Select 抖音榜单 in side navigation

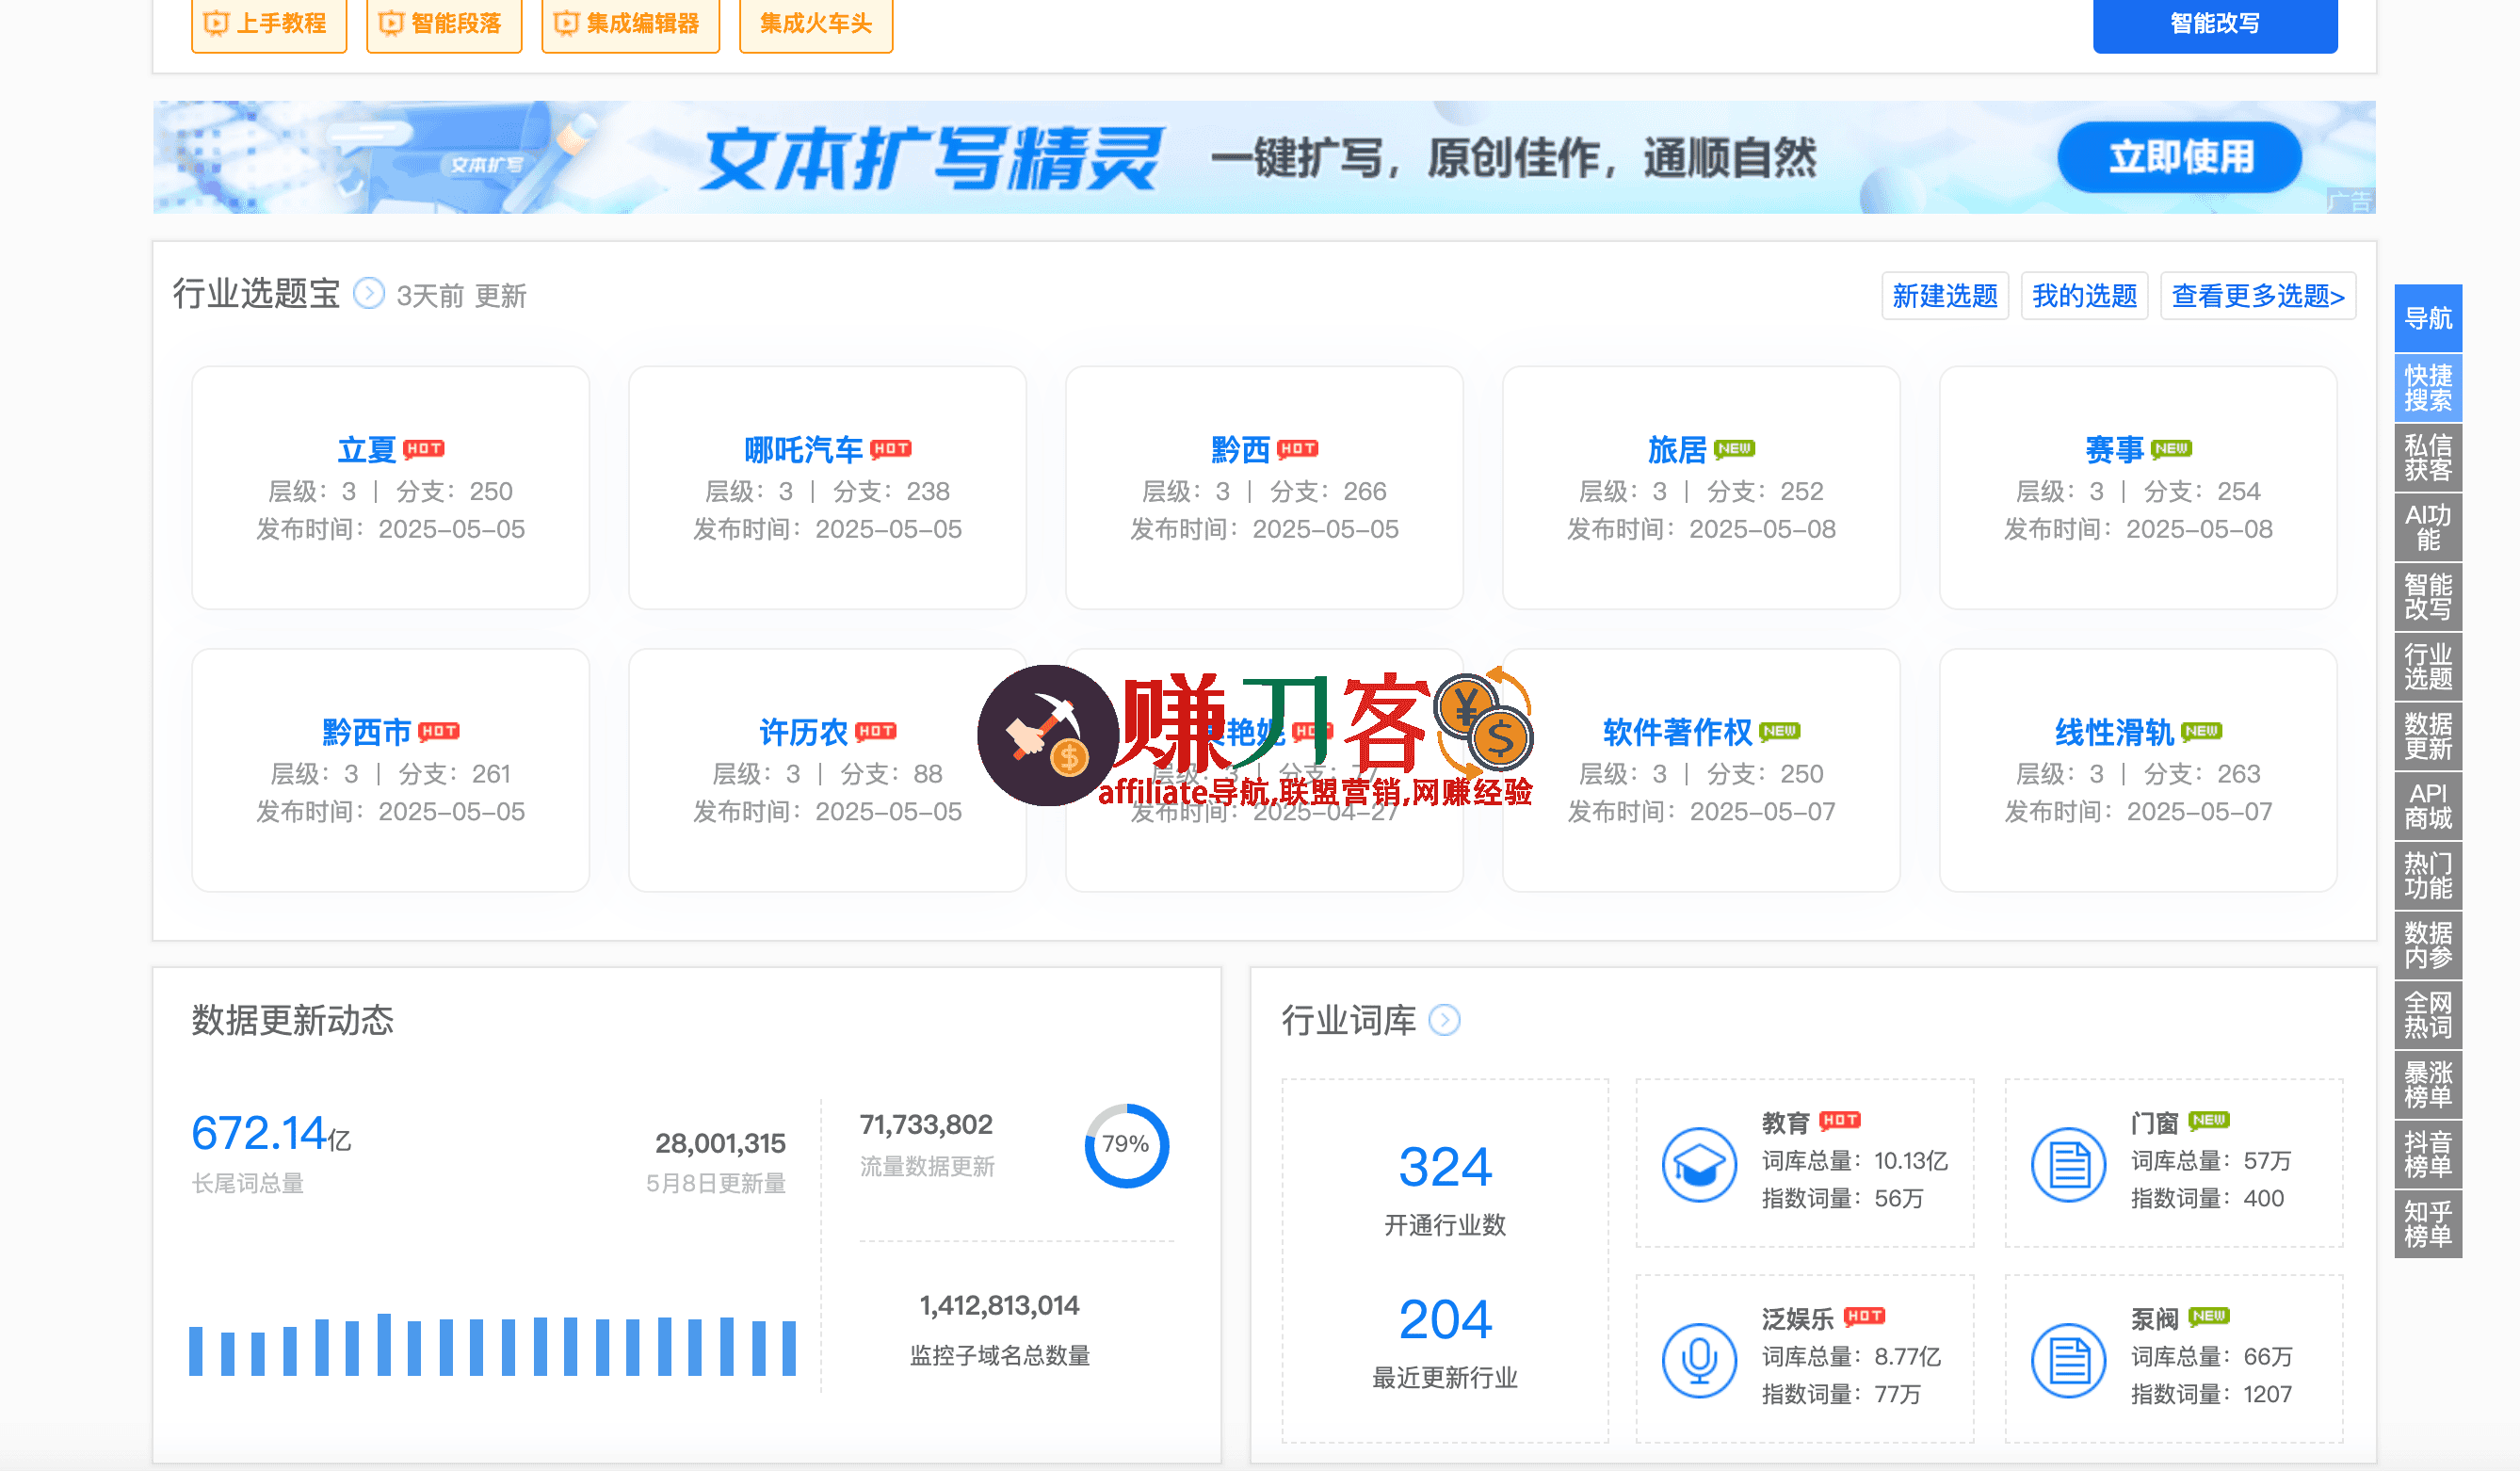(2427, 1154)
